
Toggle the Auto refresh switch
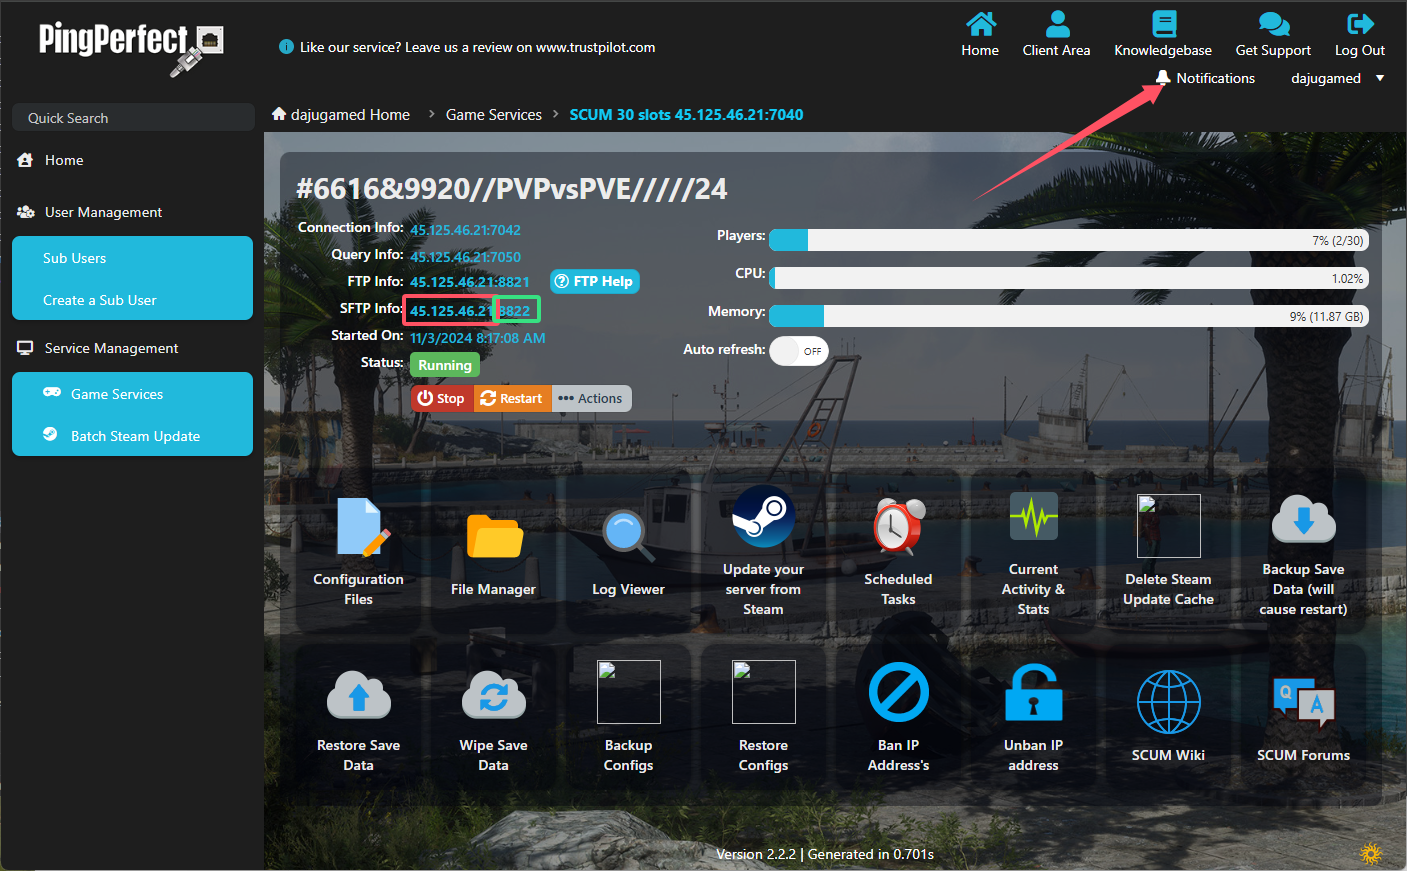[x=799, y=351]
